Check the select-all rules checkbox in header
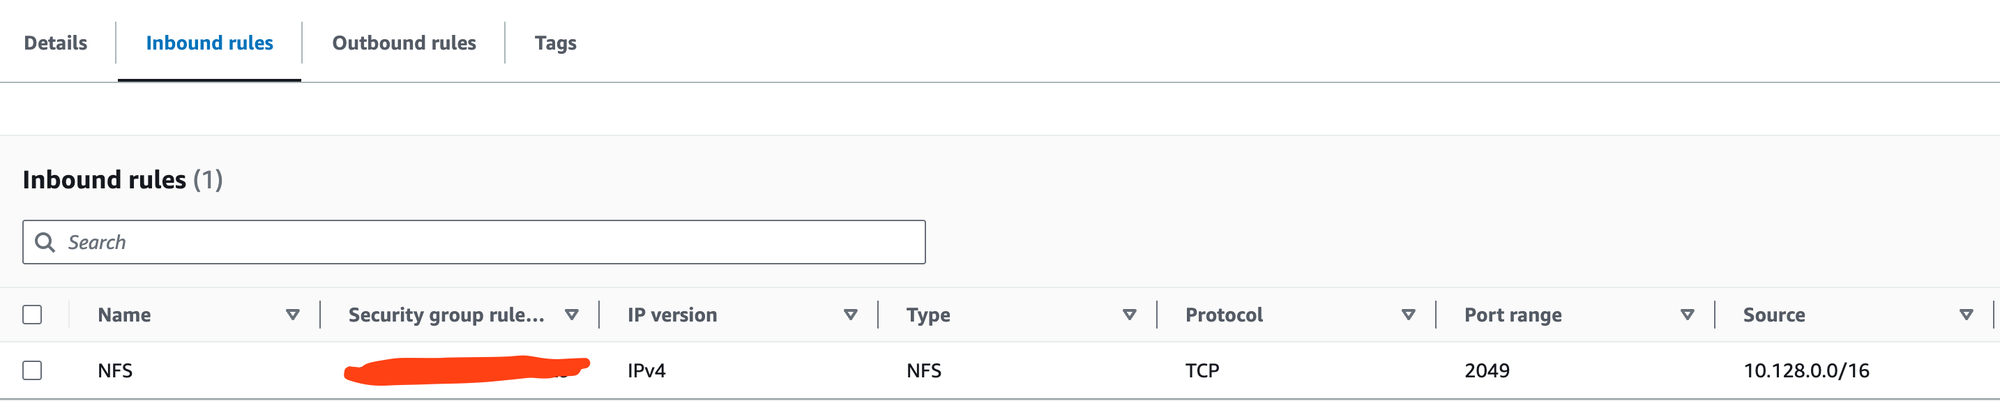2000x413 pixels. pyautogui.click(x=32, y=315)
